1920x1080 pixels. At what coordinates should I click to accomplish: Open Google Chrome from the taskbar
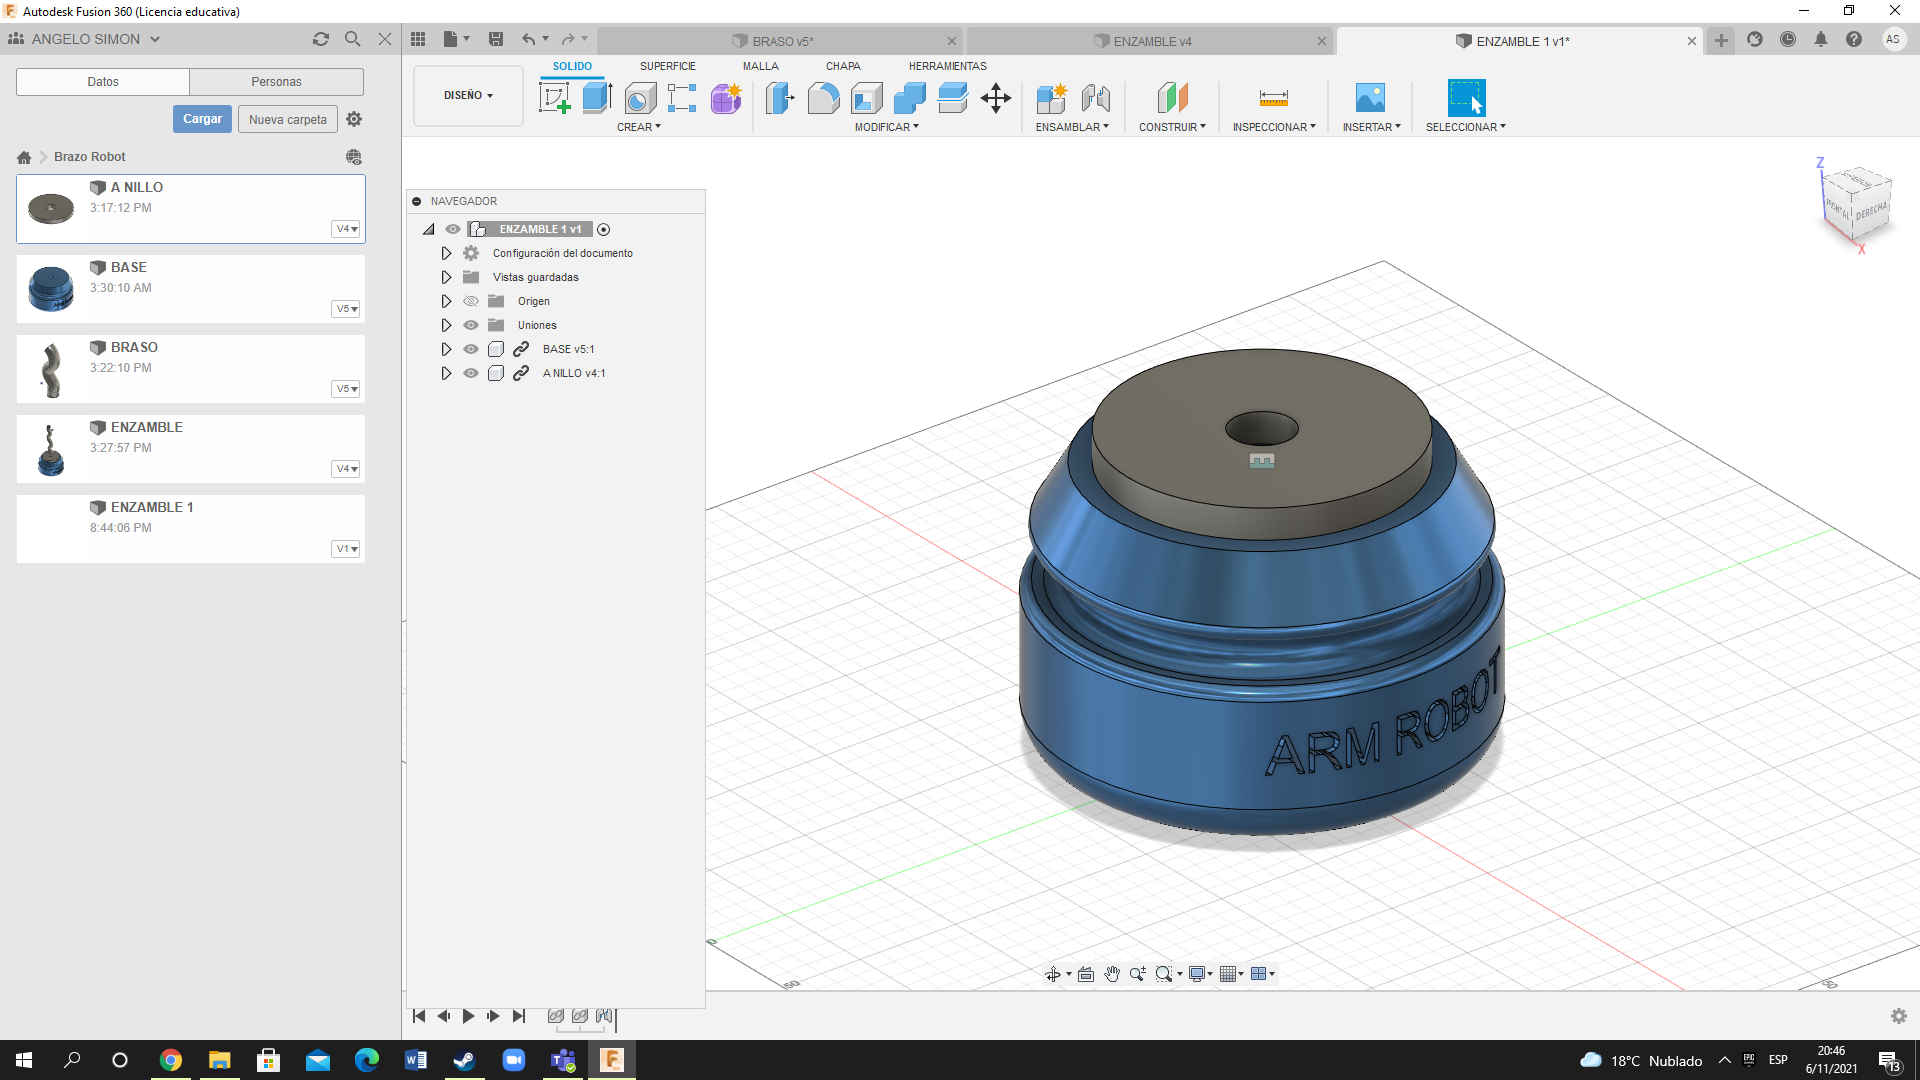[170, 1060]
